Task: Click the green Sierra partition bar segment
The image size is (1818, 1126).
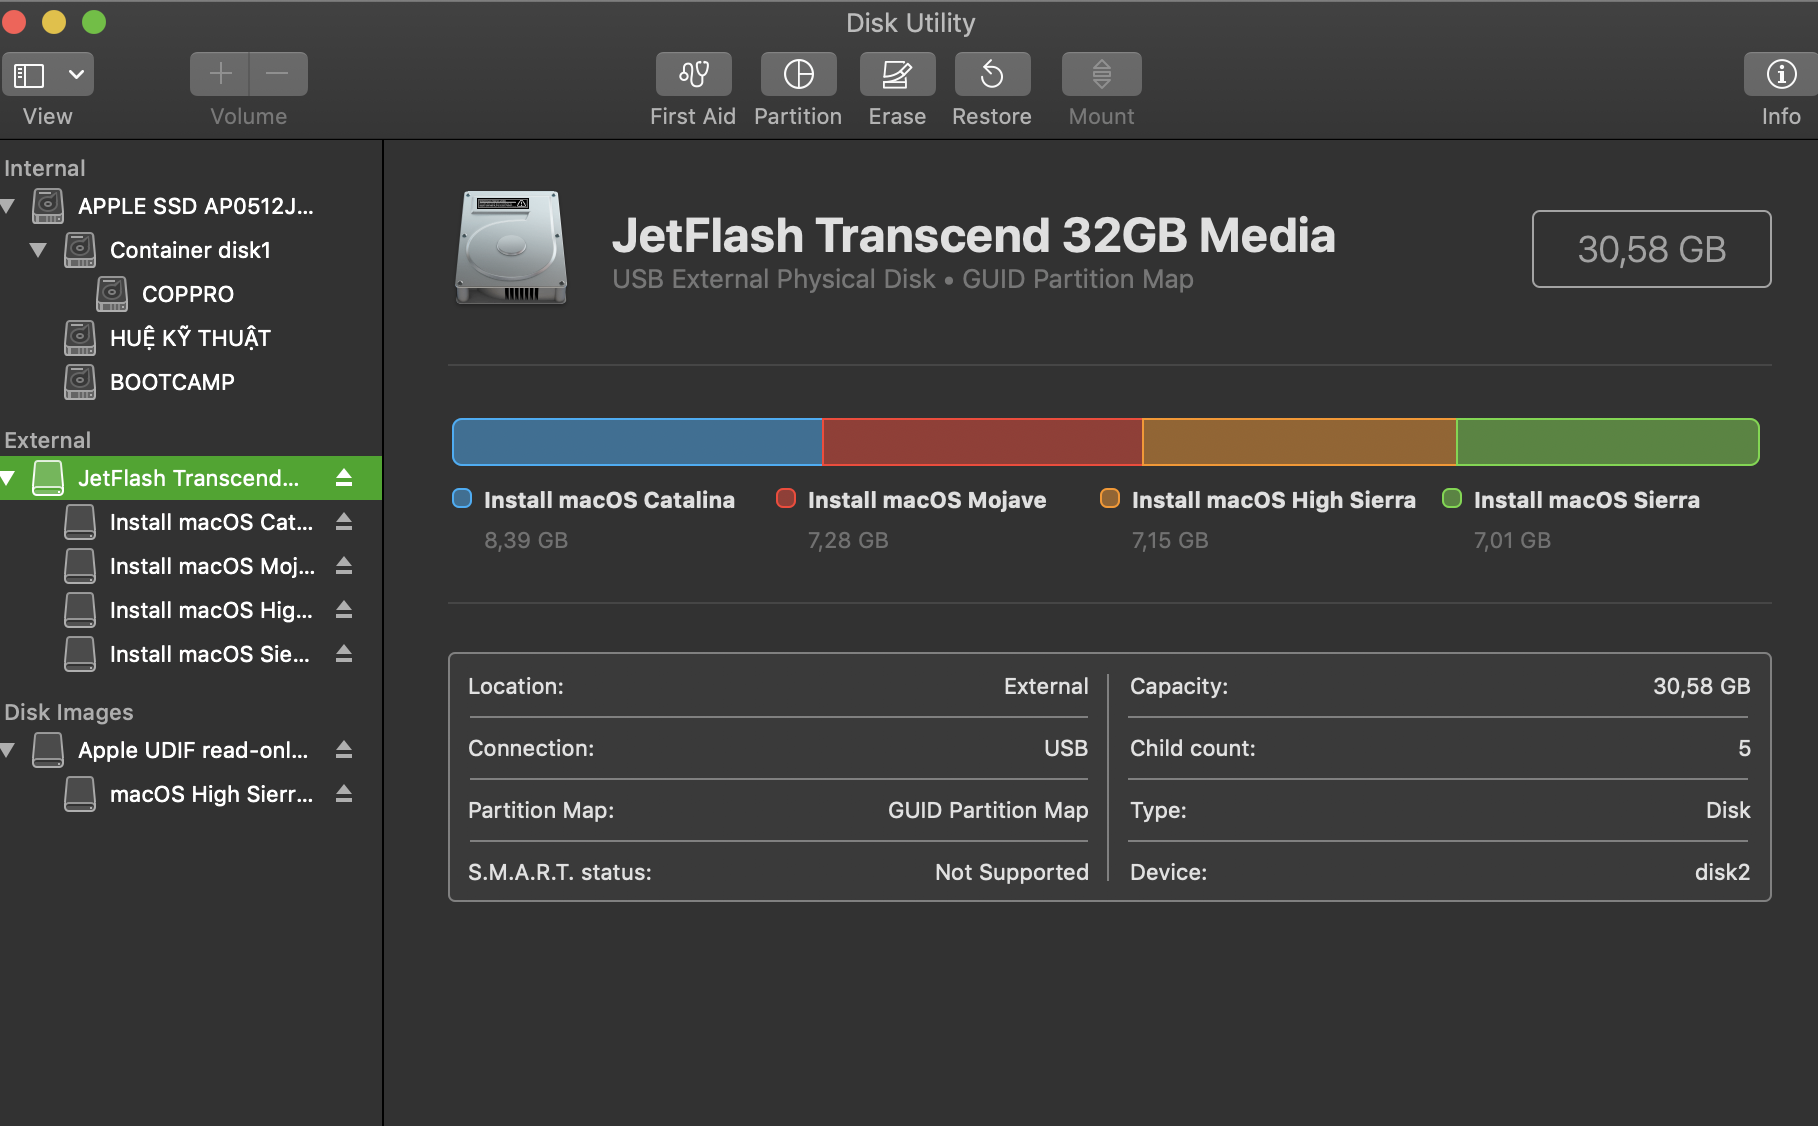Action: pos(1608,442)
